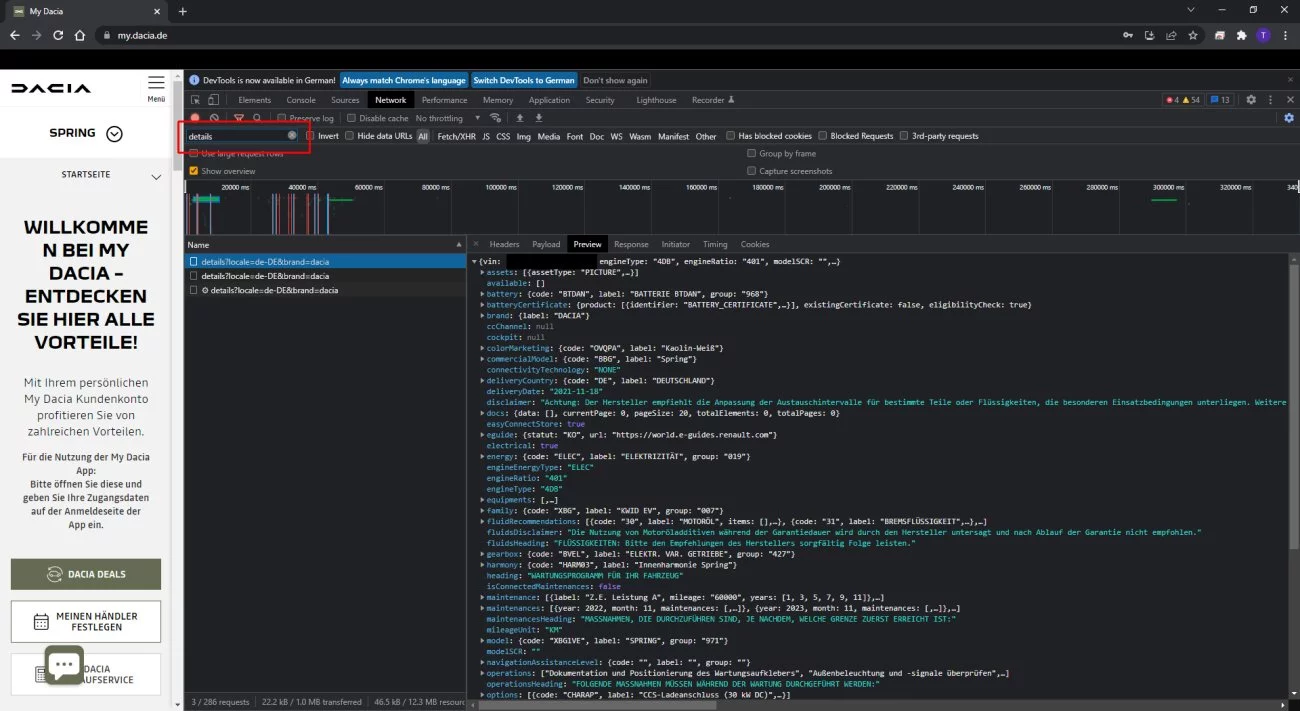This screenshot has width=1300, height=711.
Task: Uncheck the Show overview checkbox
Action: (194, 171)
